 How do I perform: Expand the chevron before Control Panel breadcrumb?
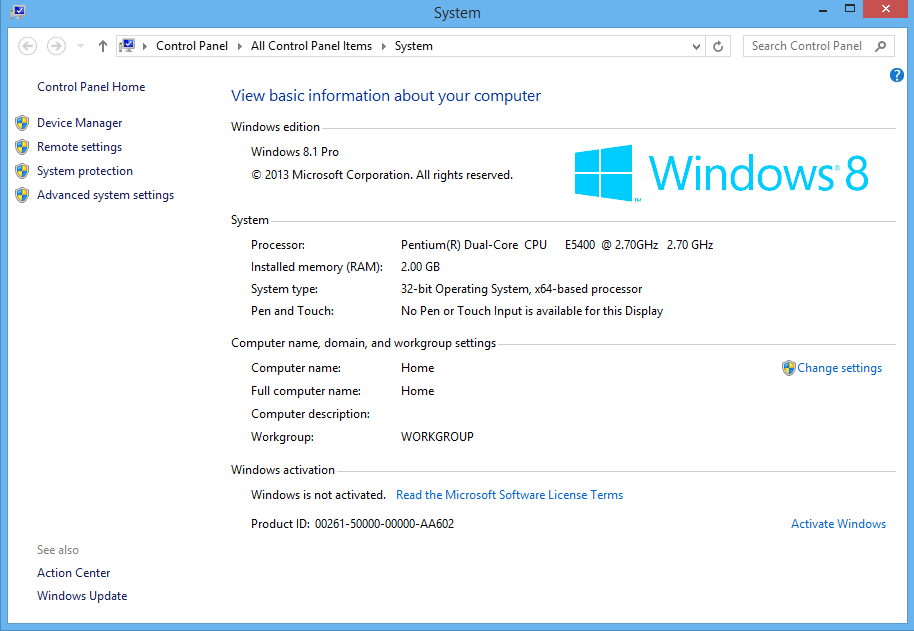tap(145, 46)
